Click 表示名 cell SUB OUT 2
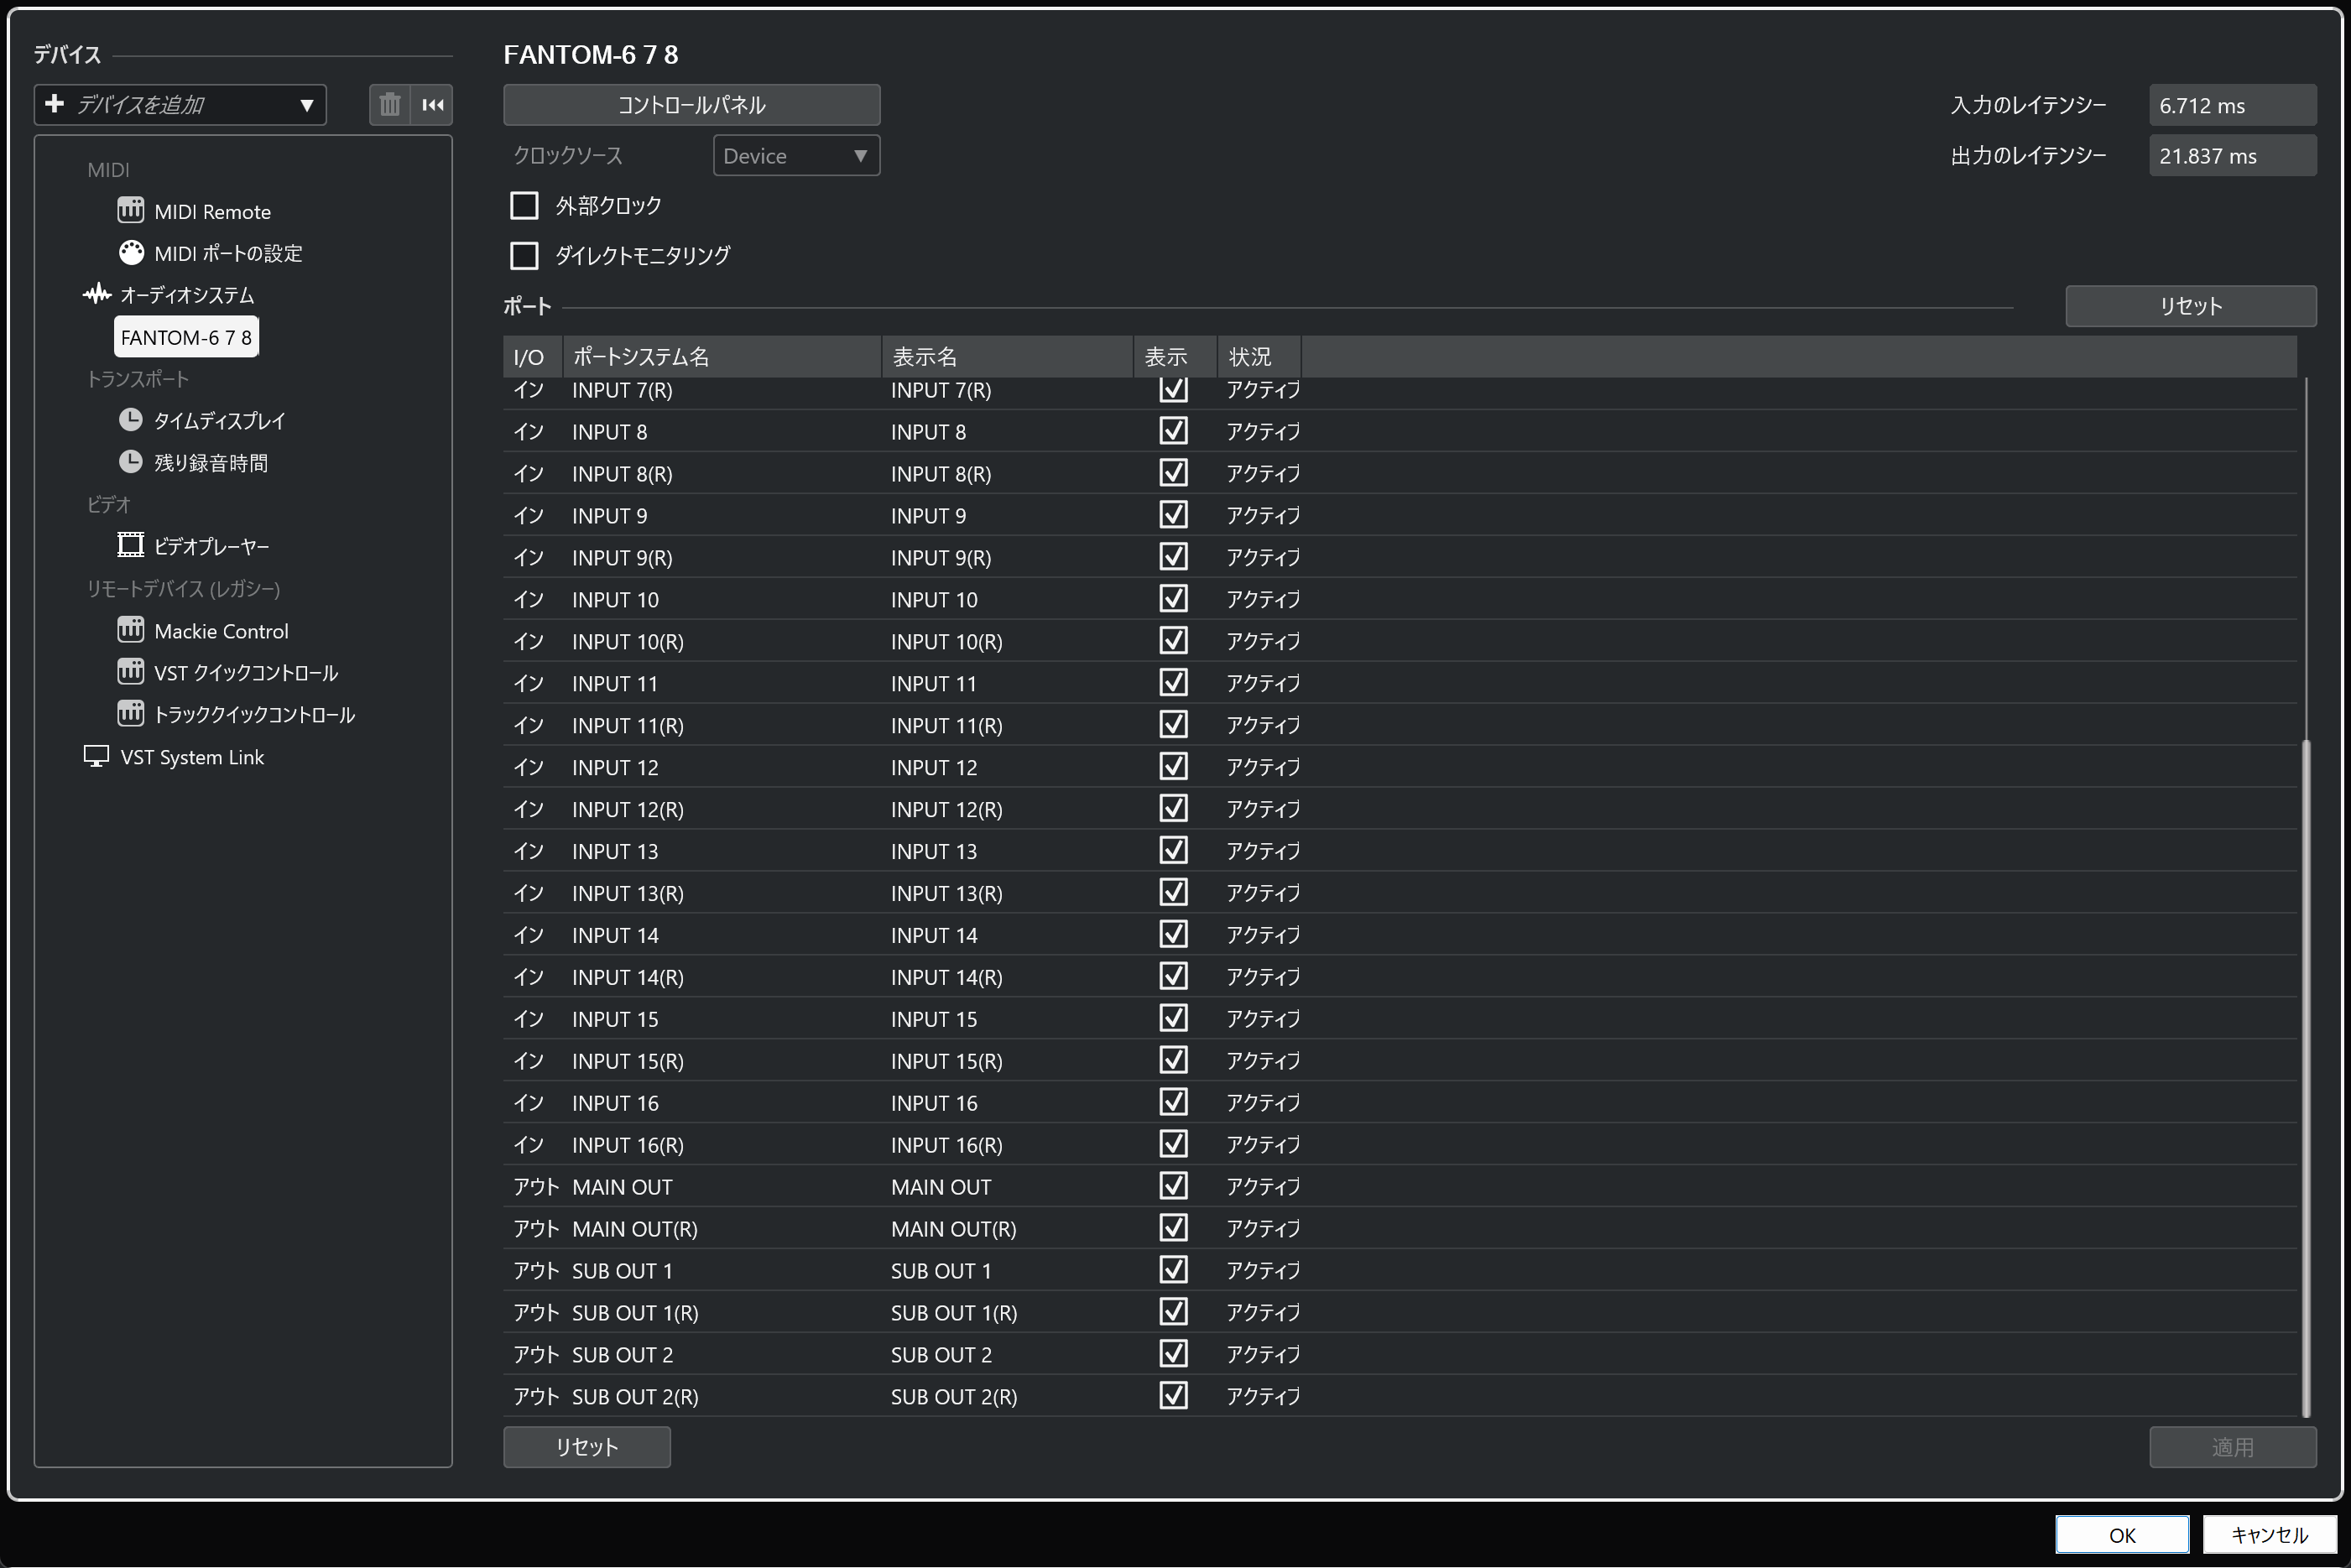Screen dimensions: 2351x1568 pos(941,1355)
